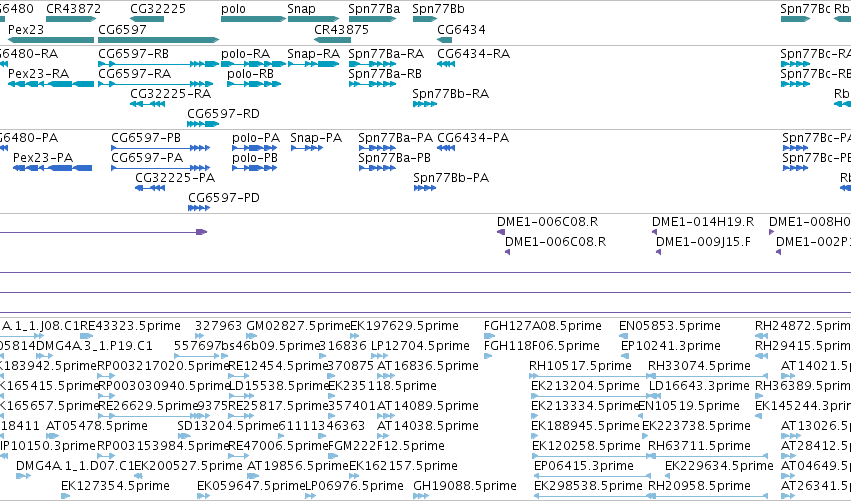The image size is (851, 501).
Task: Select the DME1-009J15.F label
Action: tap(703, 242)
